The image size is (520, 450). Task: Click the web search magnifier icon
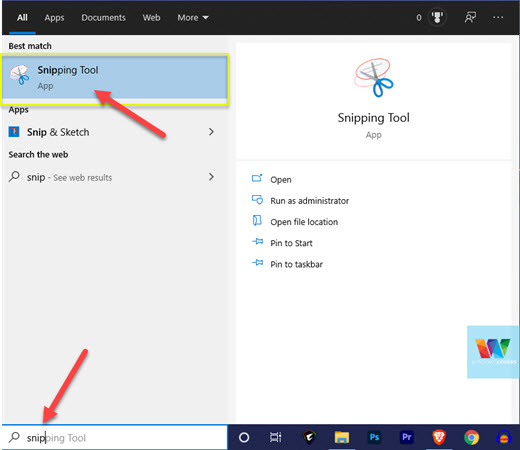(x=14, y=176)
